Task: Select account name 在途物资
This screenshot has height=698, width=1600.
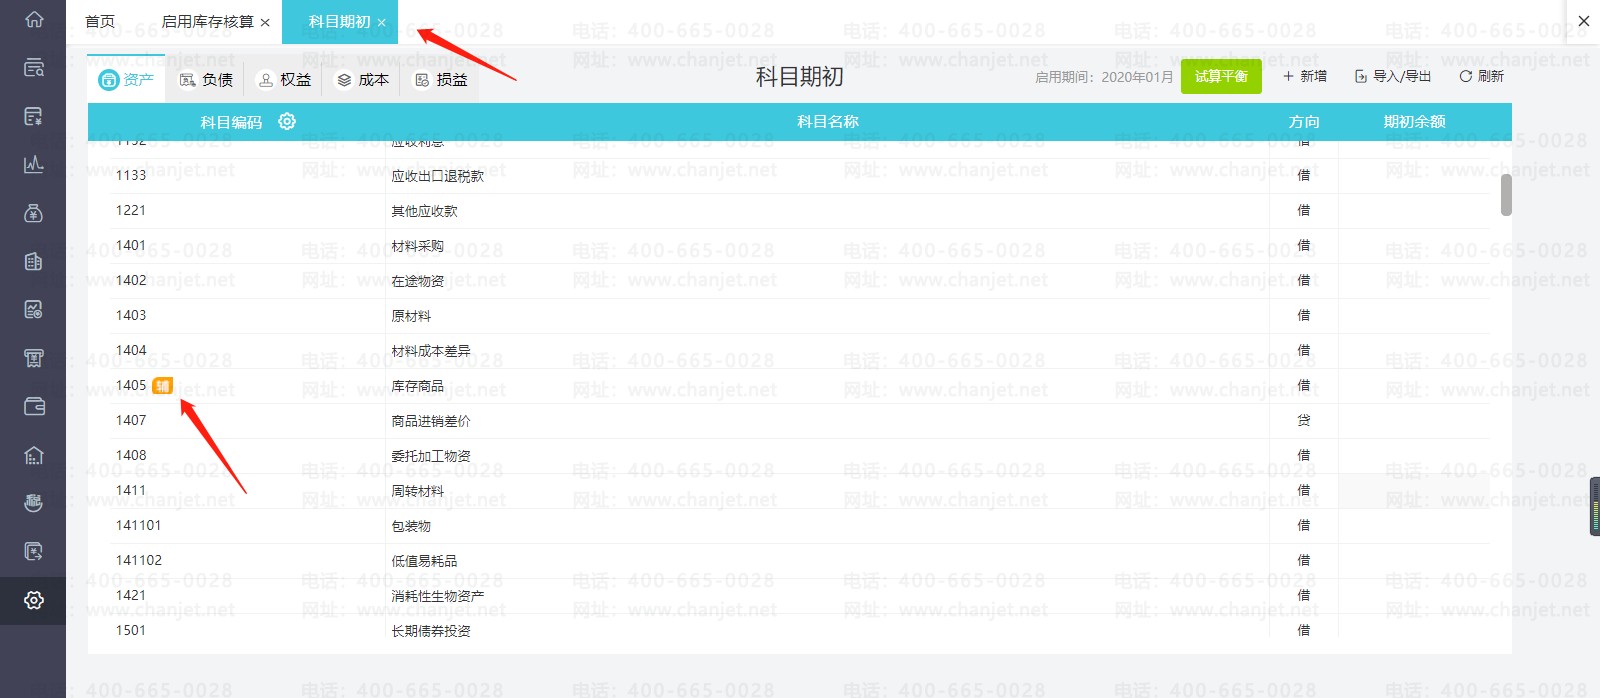Action: click(x=418, y=281)
